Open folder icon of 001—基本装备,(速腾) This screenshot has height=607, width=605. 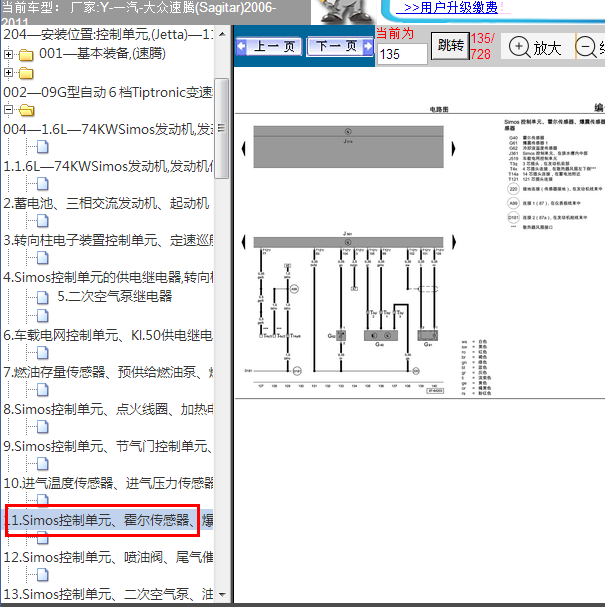[x=26, y=55]
